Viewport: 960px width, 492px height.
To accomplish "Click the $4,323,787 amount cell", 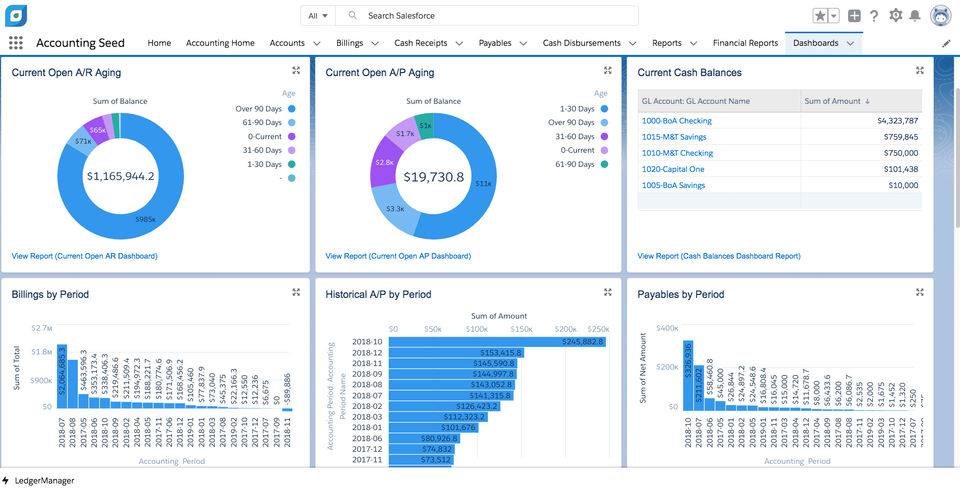I will (861, 121).
